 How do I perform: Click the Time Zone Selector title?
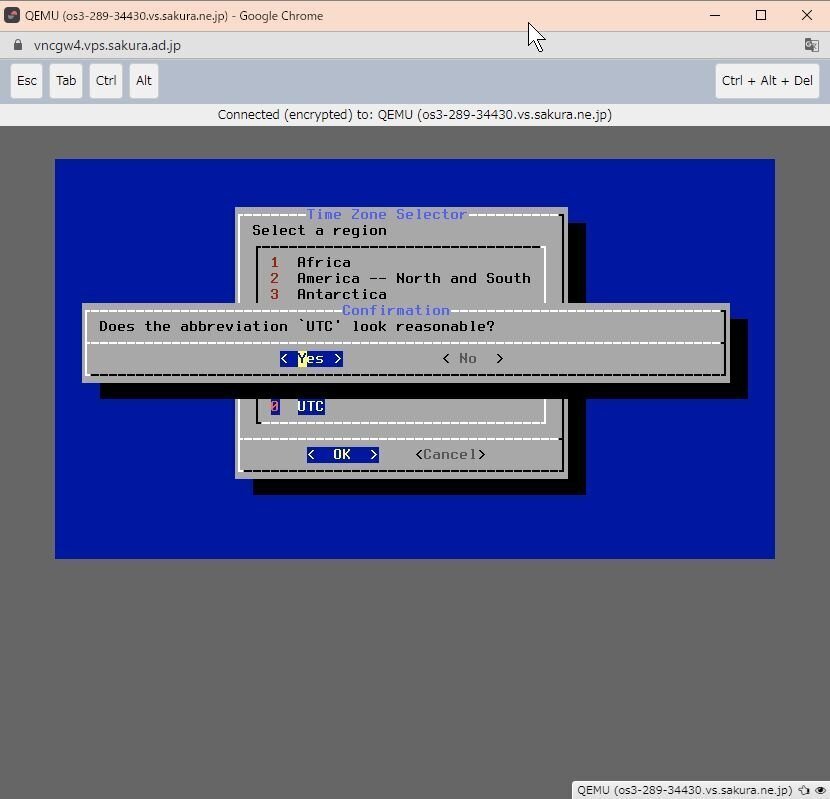(x=386, y=214)
